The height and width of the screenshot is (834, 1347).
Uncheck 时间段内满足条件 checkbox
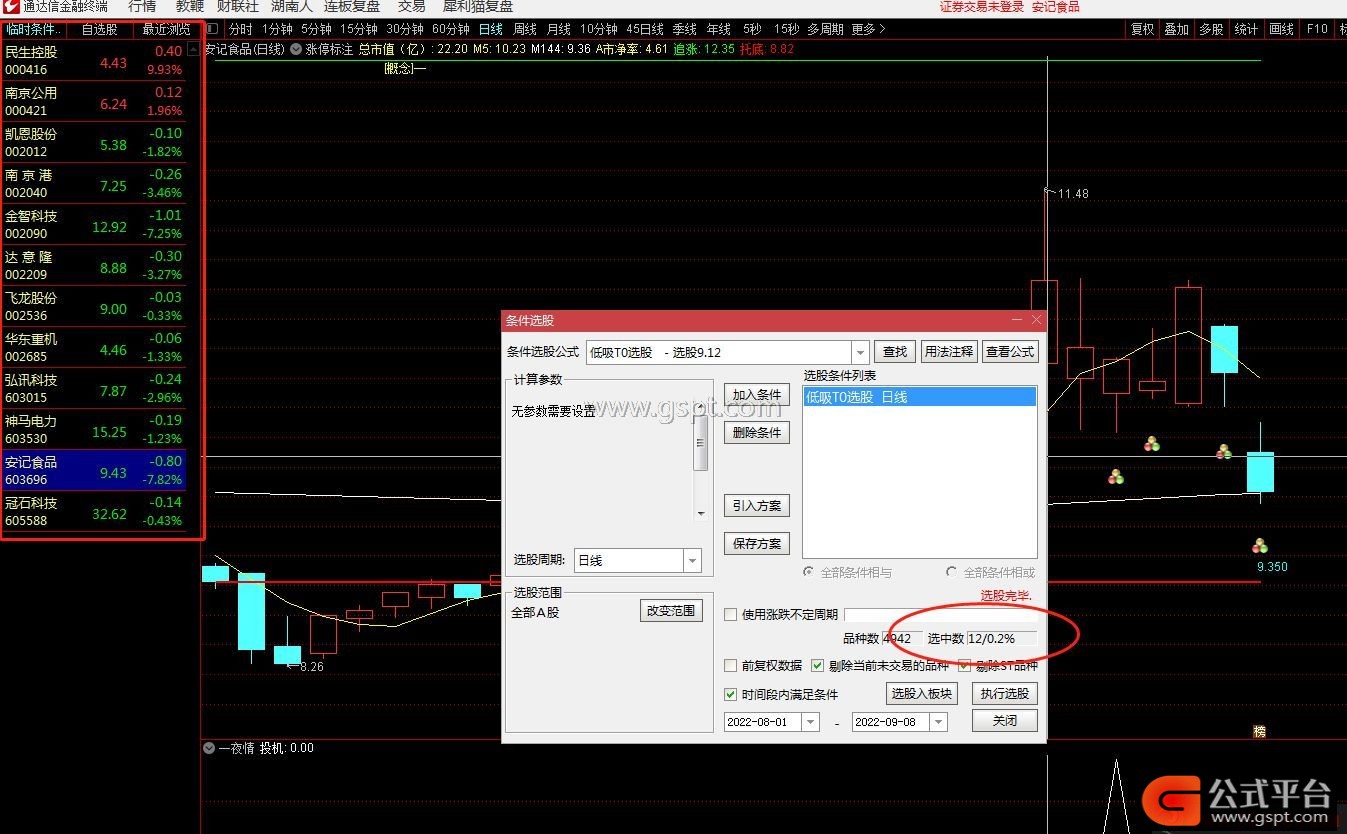pos(731,694)
